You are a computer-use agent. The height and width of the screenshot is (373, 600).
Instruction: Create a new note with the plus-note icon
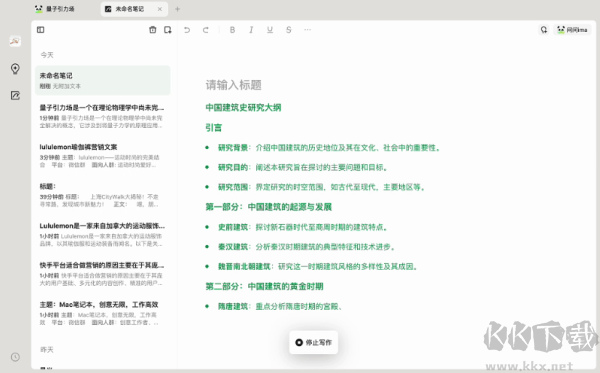pyautogui.click(x=168, y=30)
